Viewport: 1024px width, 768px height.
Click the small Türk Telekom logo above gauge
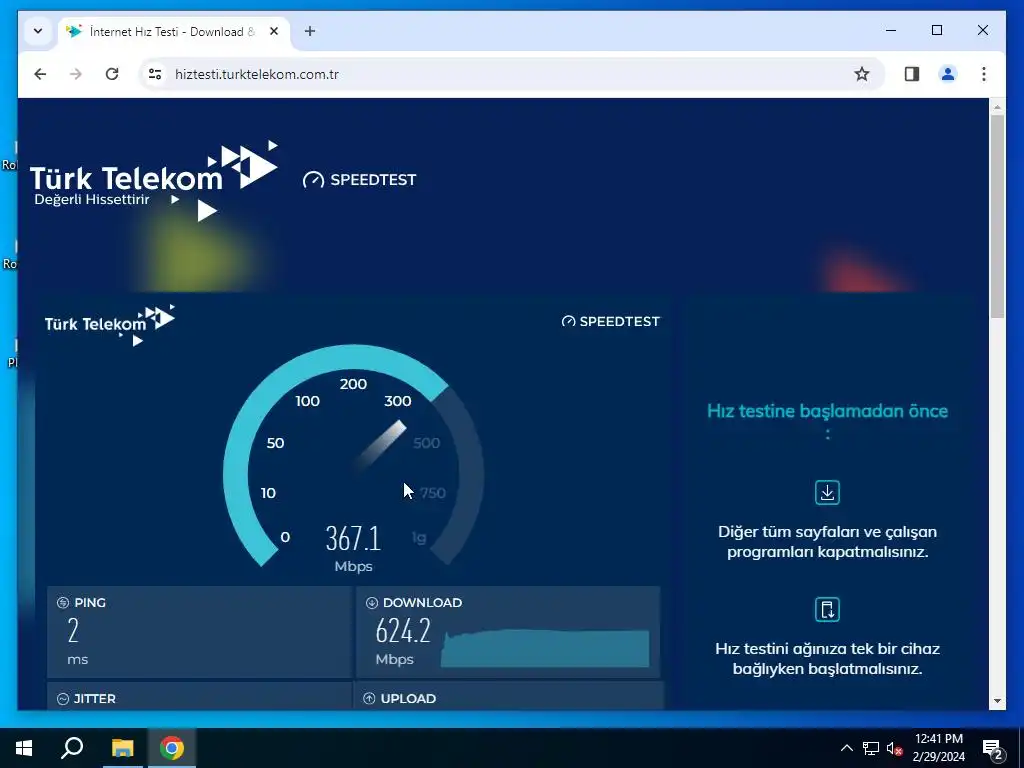click(110, 325)
